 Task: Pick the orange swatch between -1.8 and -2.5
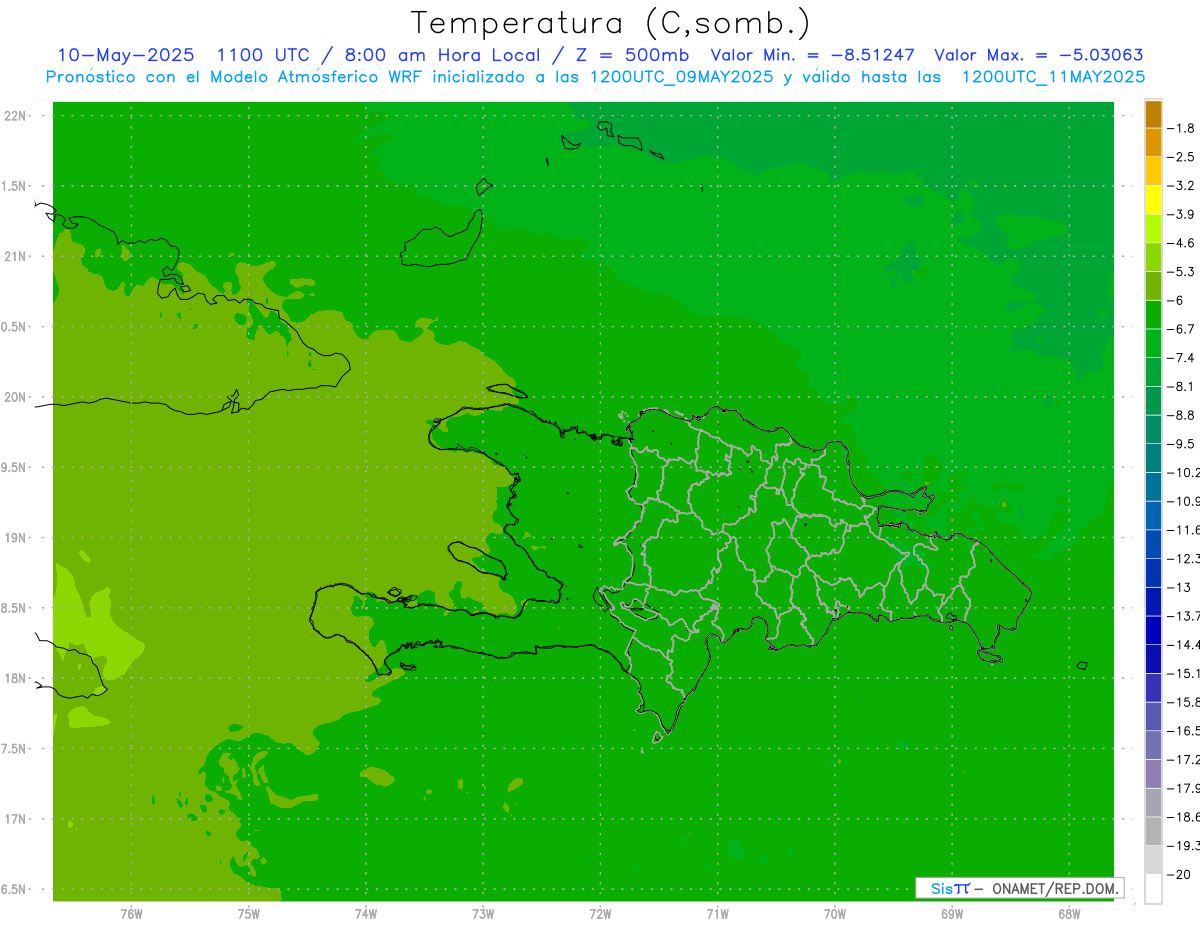1153,143
